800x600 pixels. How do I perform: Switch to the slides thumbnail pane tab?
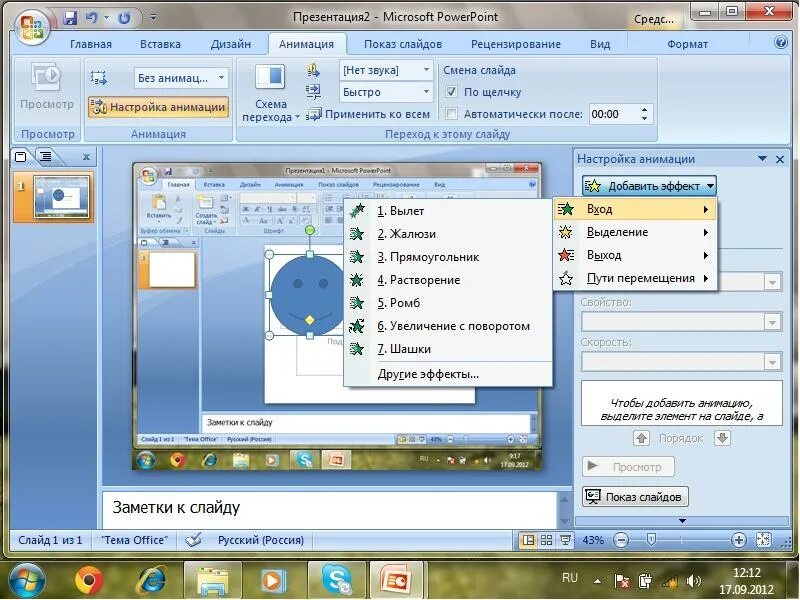[x=21, y=156]
